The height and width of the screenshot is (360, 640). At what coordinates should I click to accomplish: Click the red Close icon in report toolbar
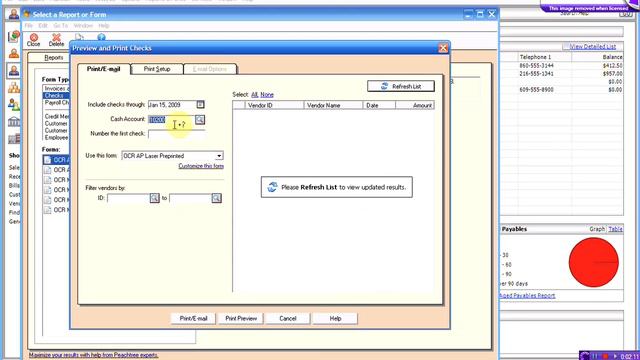pyautogui.click(x=33, y=38)
